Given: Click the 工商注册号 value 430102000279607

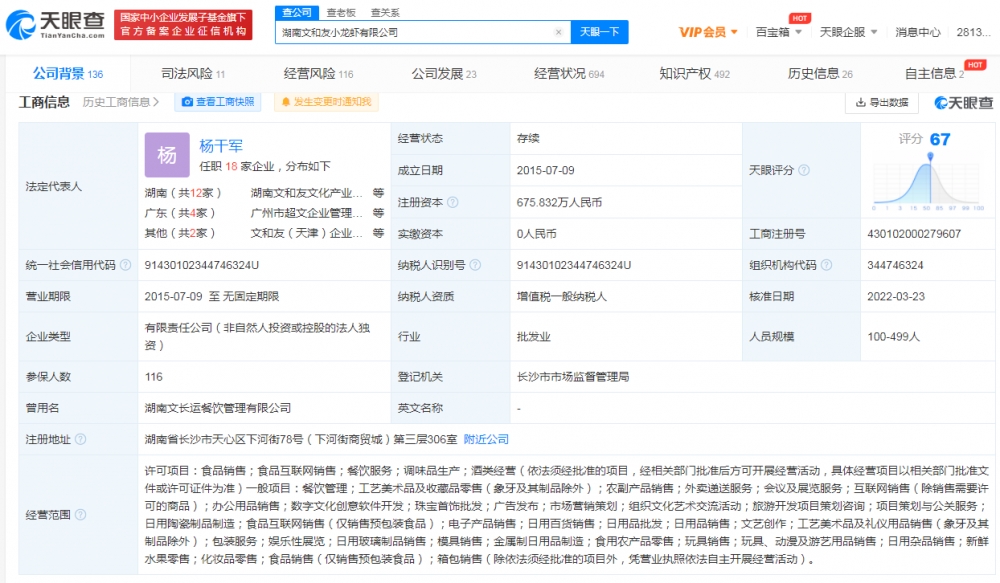Looking at the screenshot, I should pos(914,233).
